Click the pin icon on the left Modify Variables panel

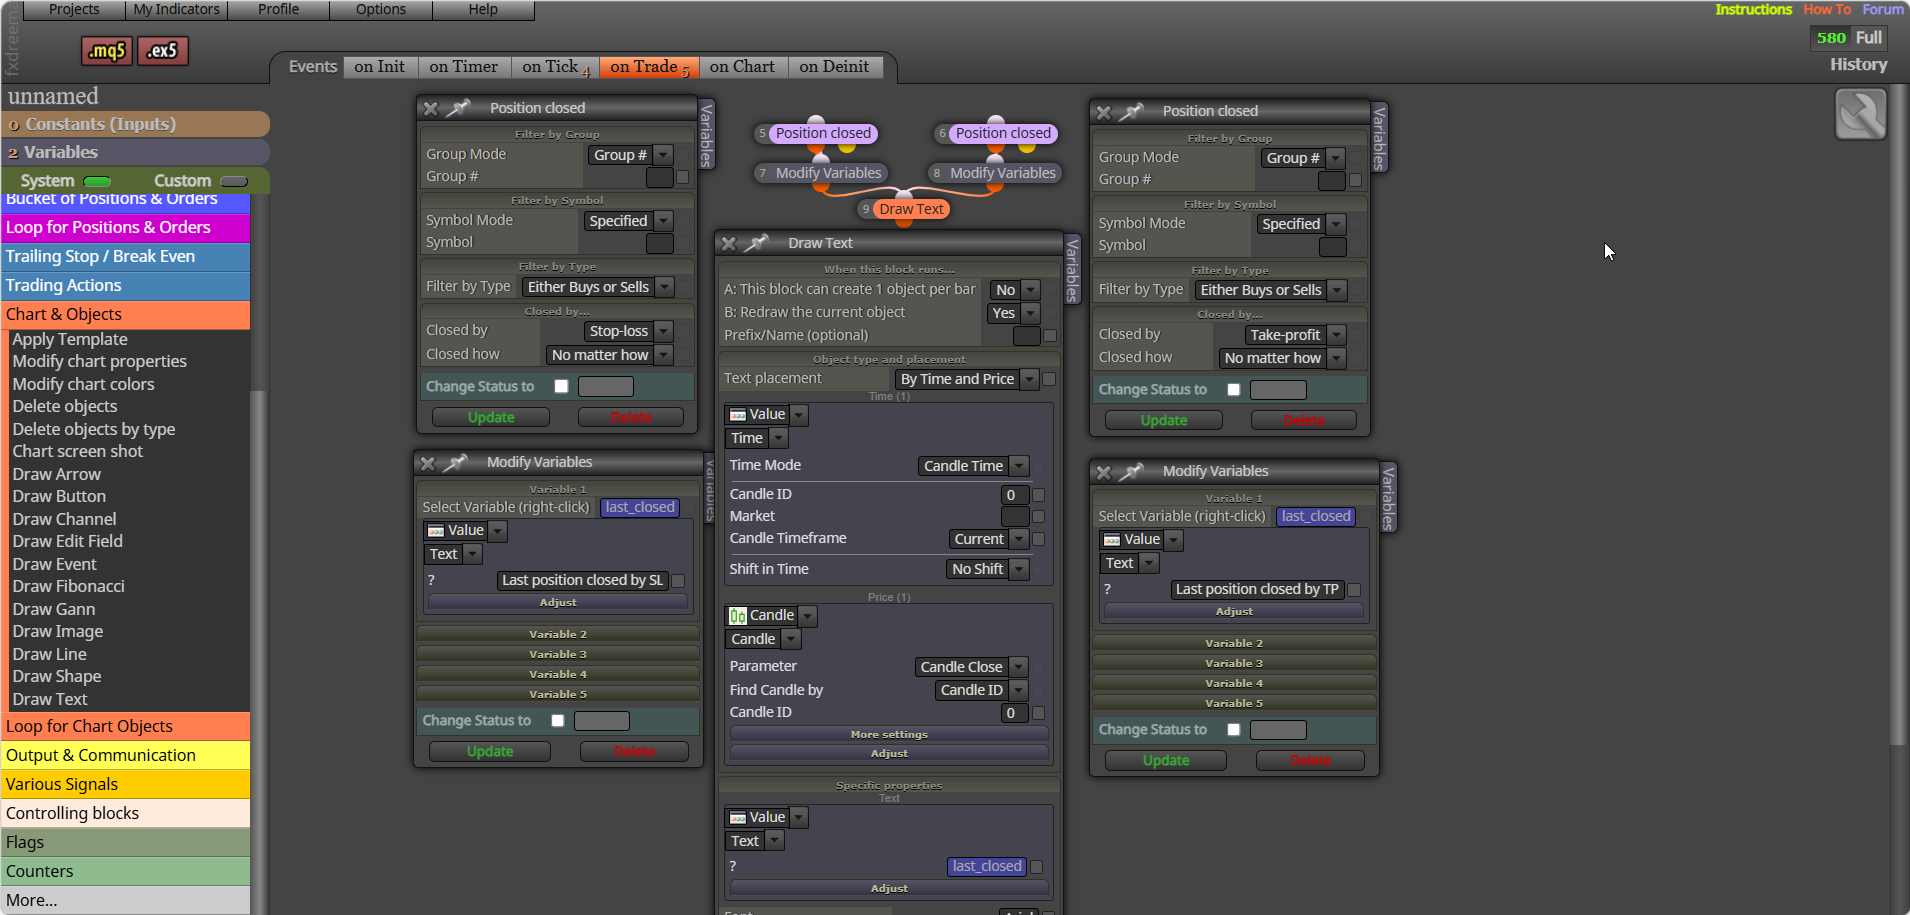[x=456, y=462]
